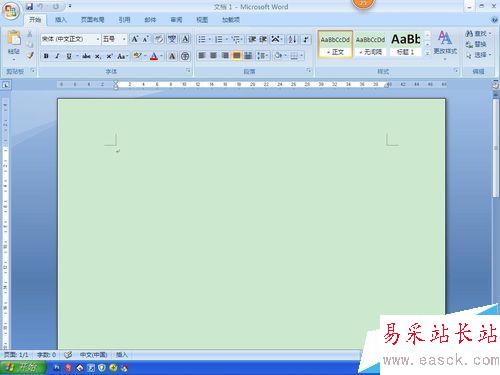Open Select menu in editing group
This screenshot has width=500, height=375.
479,55
